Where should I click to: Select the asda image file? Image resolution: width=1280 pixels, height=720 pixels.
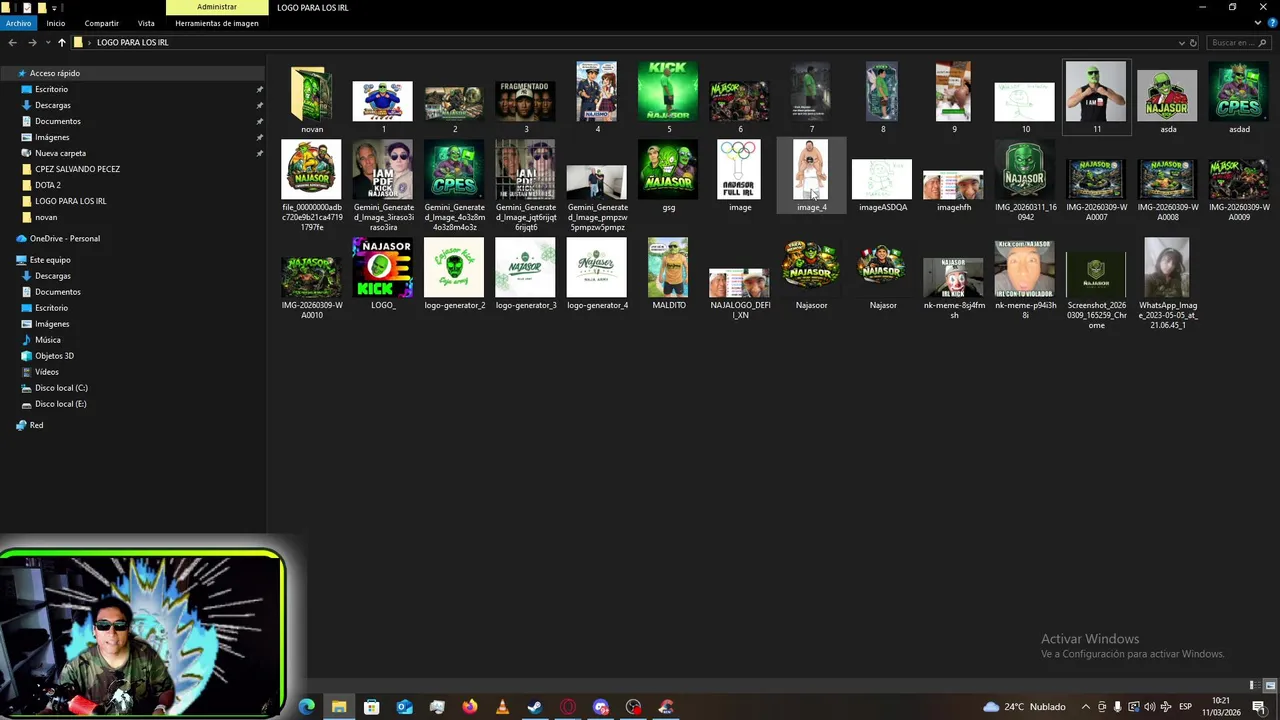(x=1167, y=96)
